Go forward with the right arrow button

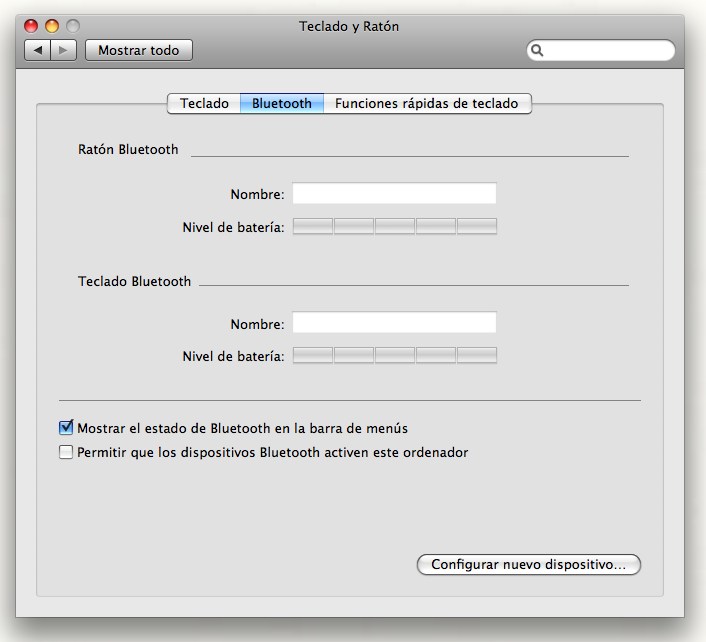pos(63,50)
